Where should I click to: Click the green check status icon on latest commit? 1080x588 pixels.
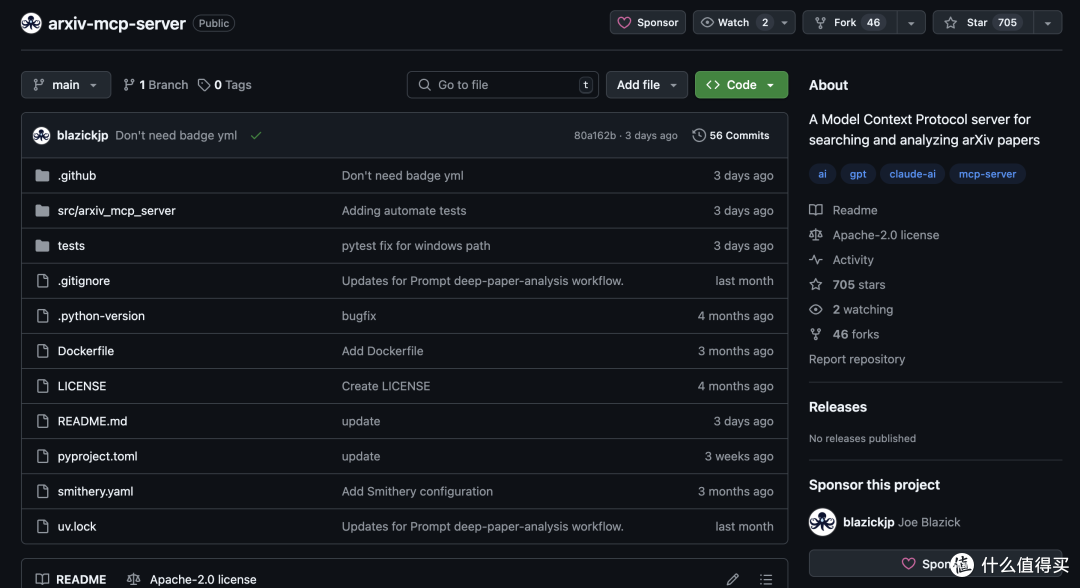pyautogui.click(x=256, y=136)
